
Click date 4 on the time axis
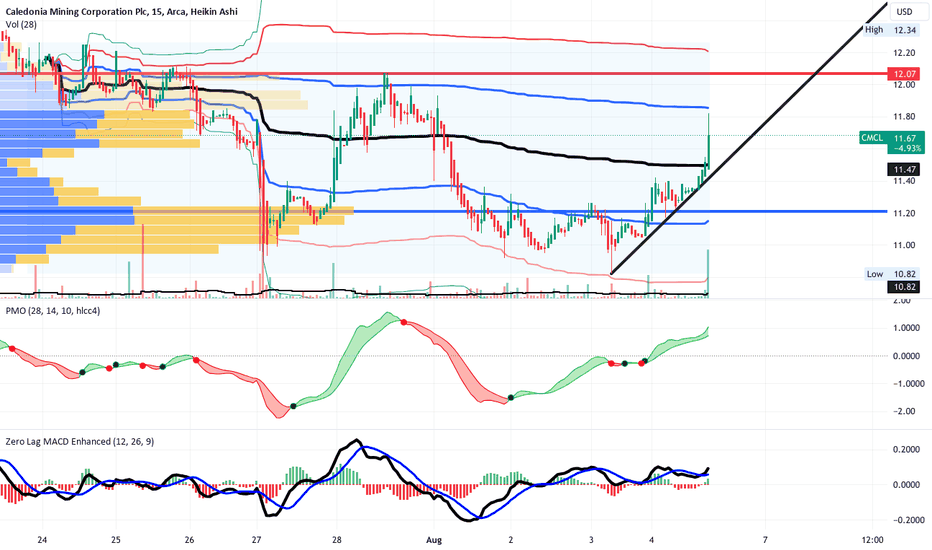pyautogui.click(x=651, y=540)
